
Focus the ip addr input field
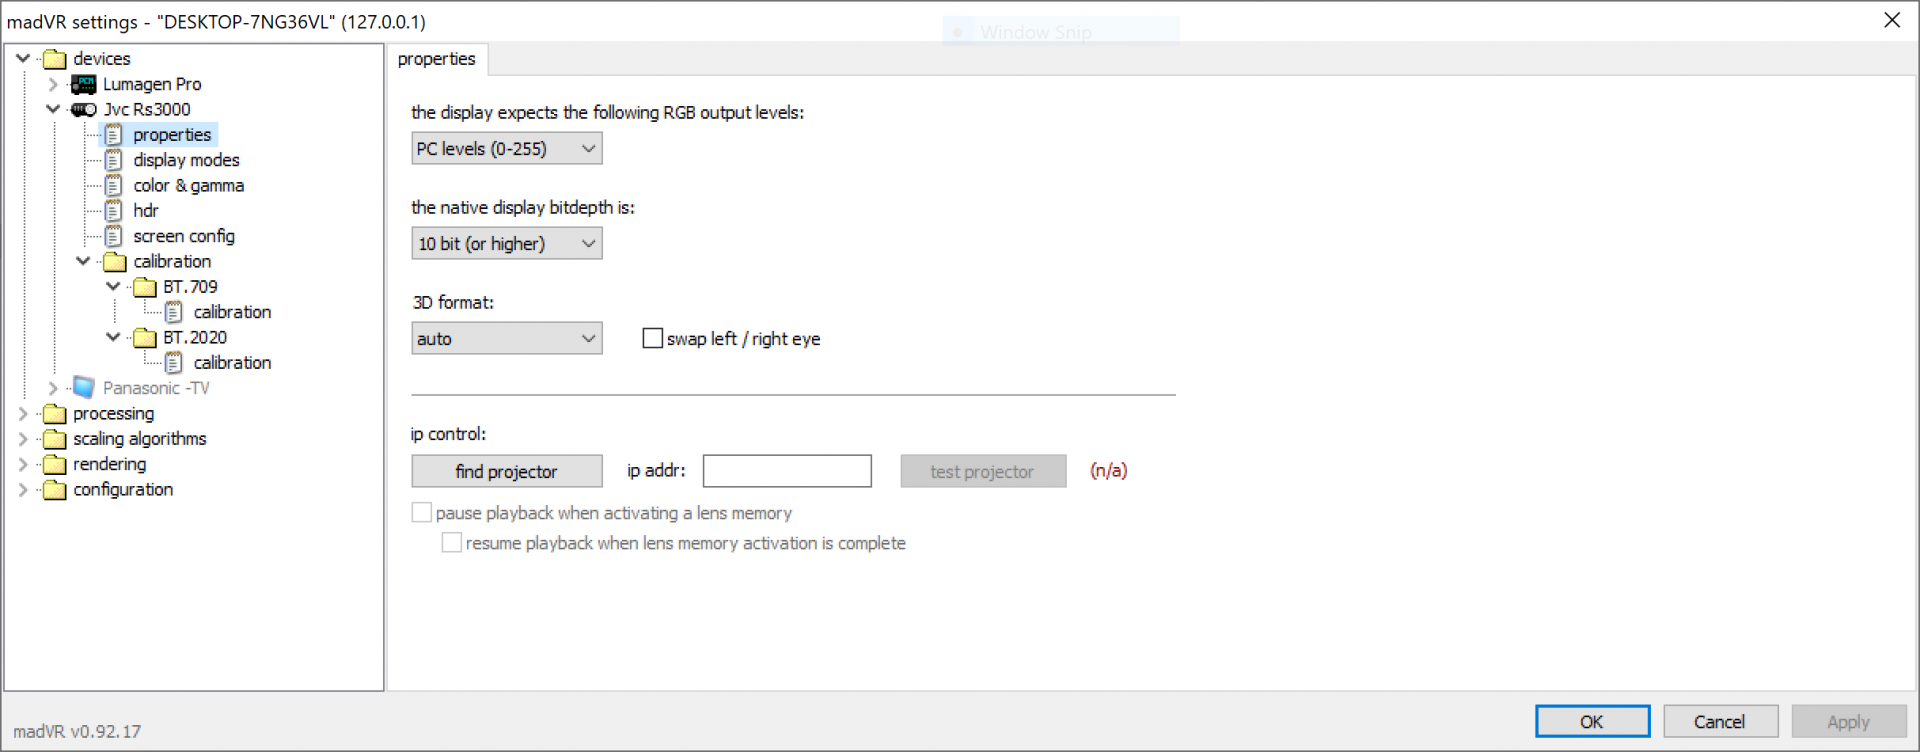787,471
